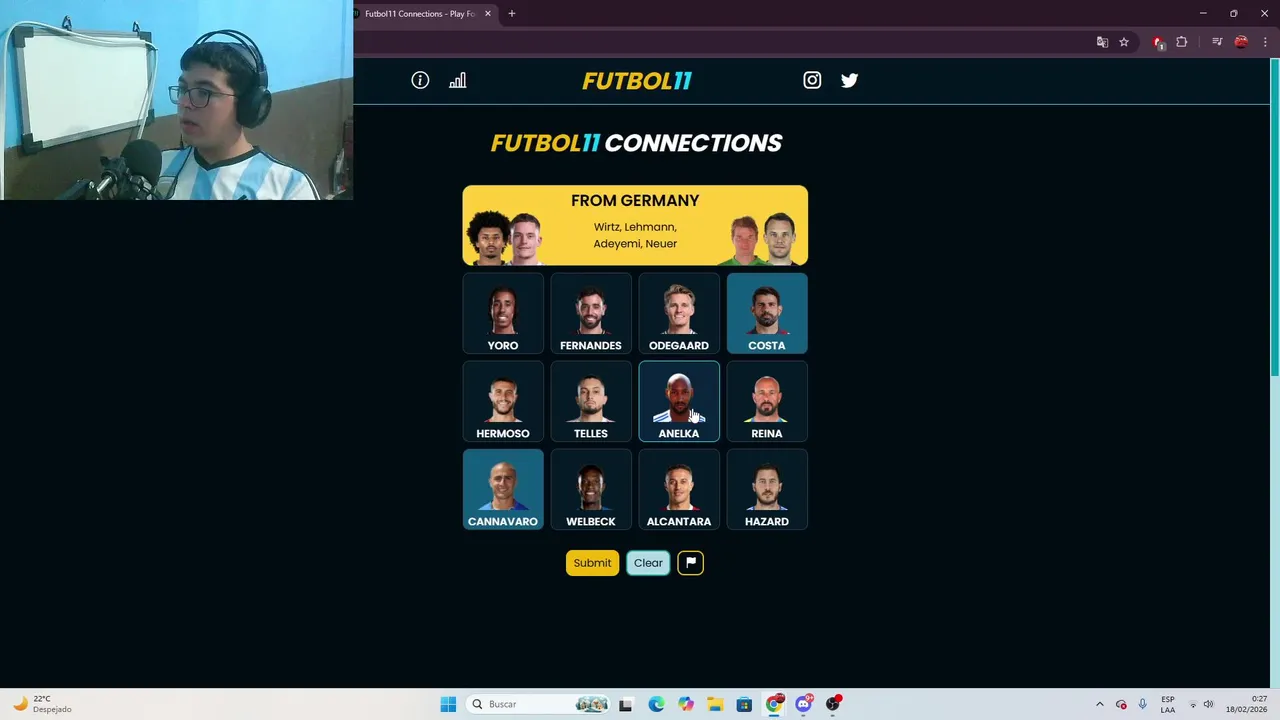Open the Instagram icon link
This screenshot has height=720, width=1280.
pos(812,80)
